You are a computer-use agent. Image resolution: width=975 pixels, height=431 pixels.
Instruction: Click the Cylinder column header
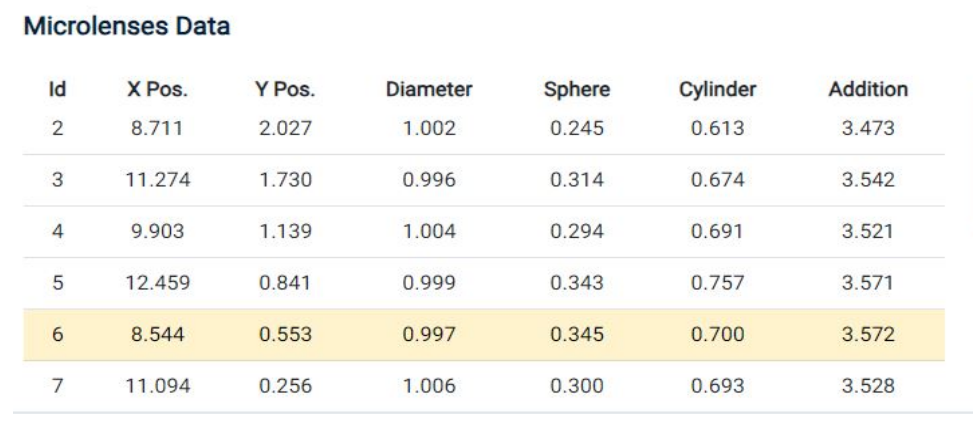[718, 90]
